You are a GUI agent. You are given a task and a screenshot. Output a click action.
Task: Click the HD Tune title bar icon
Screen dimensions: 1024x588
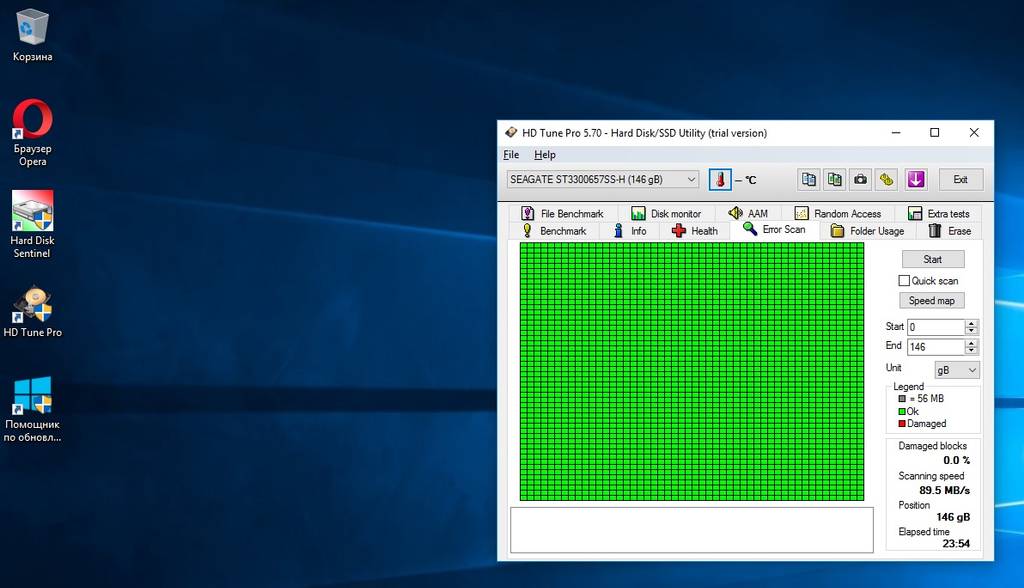point(511,133)
